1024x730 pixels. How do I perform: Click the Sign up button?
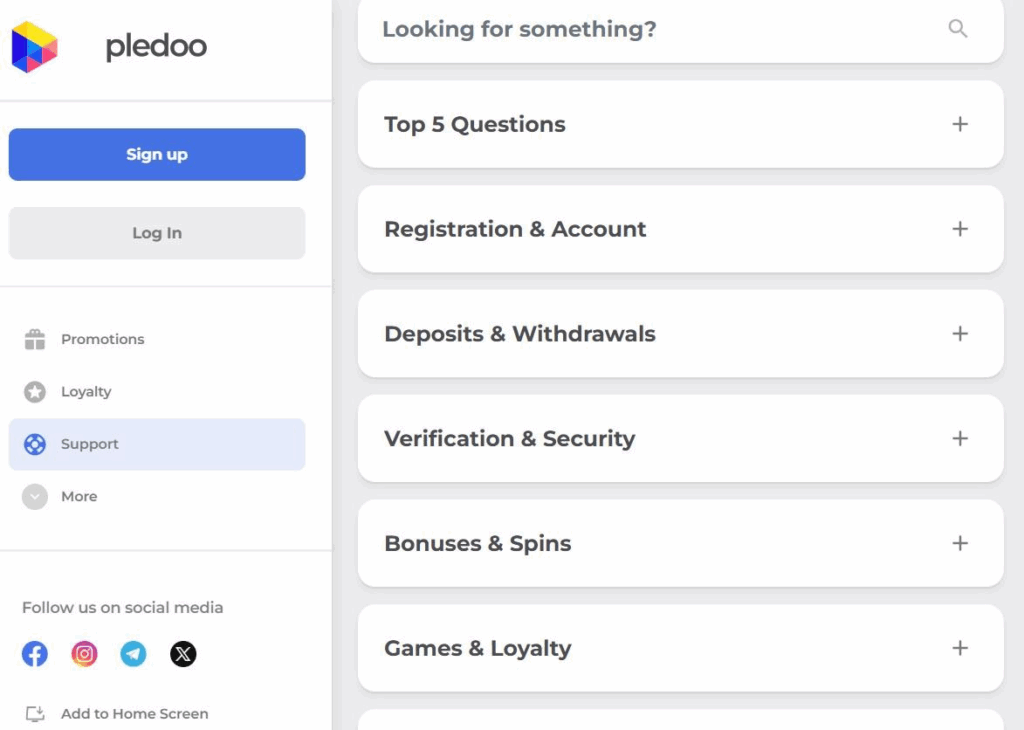tap(156, 154)
